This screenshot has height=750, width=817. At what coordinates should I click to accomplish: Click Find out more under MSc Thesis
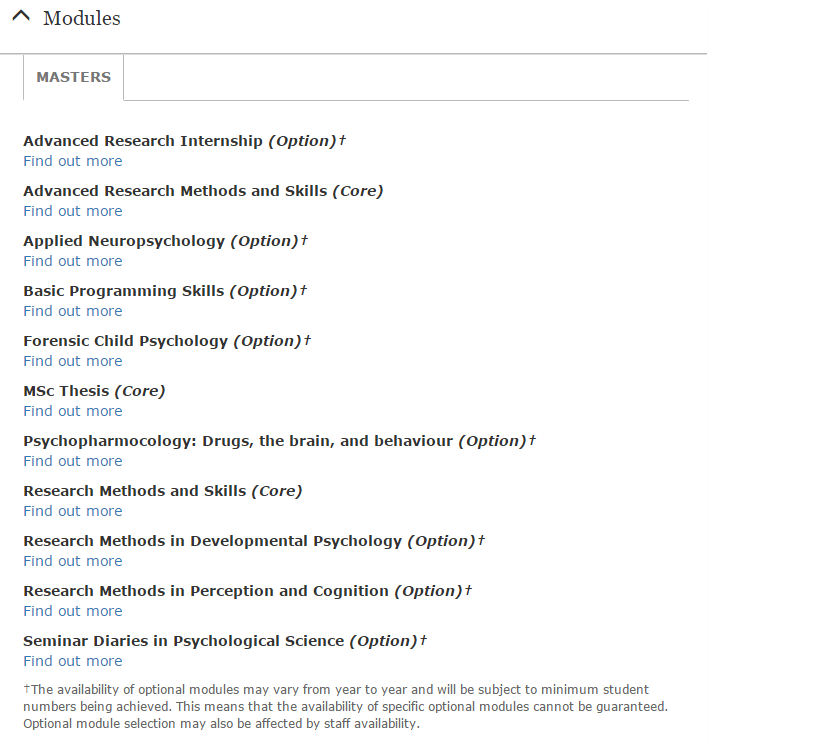click(x=73, y=411)
